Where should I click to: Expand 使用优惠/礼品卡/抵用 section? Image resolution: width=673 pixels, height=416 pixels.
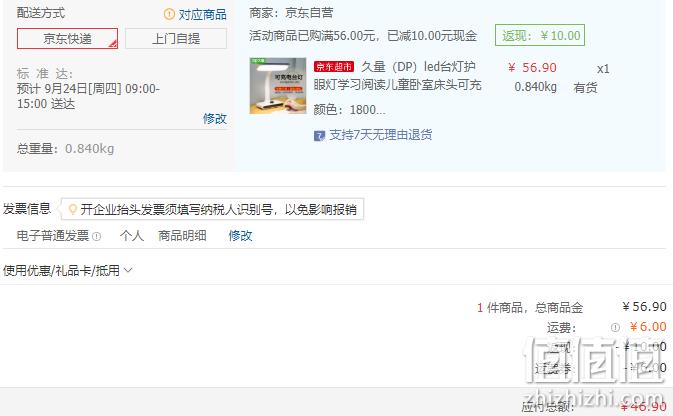(68, 270)
